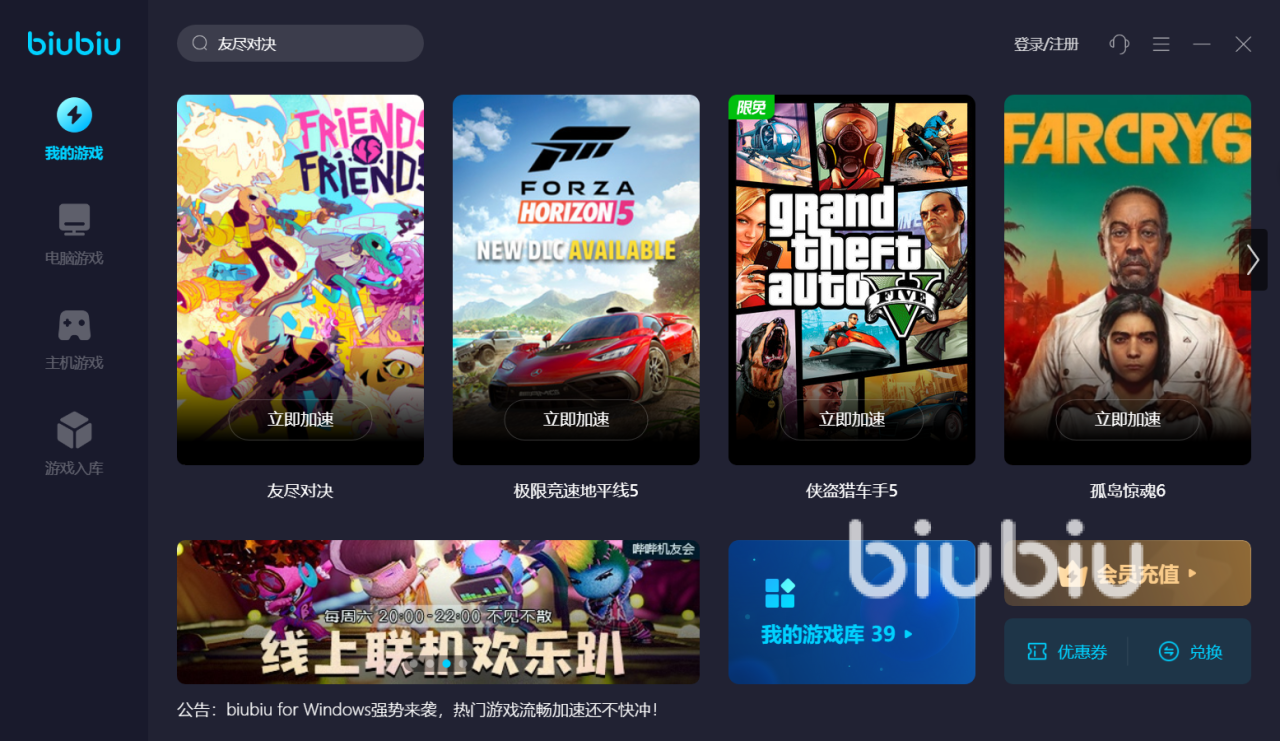Click the 优惠券 coupon icon
Viewport: 1280px width, 741px height.
pyautogui.click(x=1037, y=651)
